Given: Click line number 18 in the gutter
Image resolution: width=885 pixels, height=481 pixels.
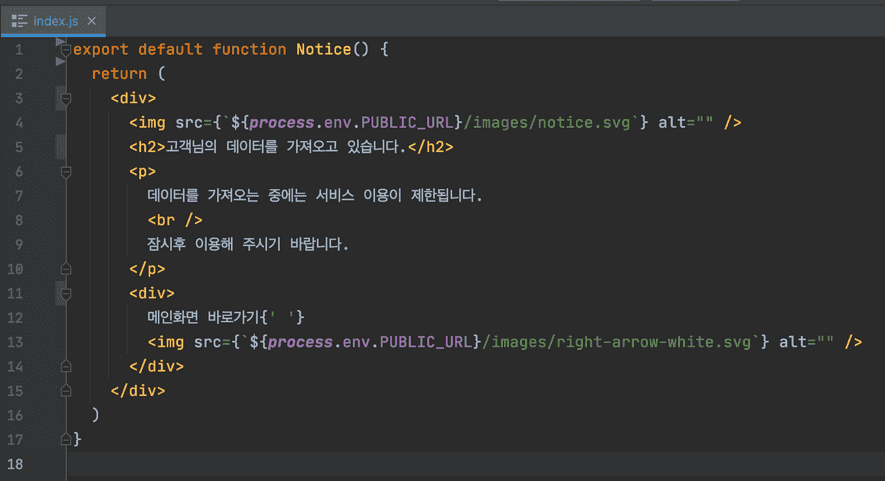Looking at the screenshot, I should tap(14, 464).
